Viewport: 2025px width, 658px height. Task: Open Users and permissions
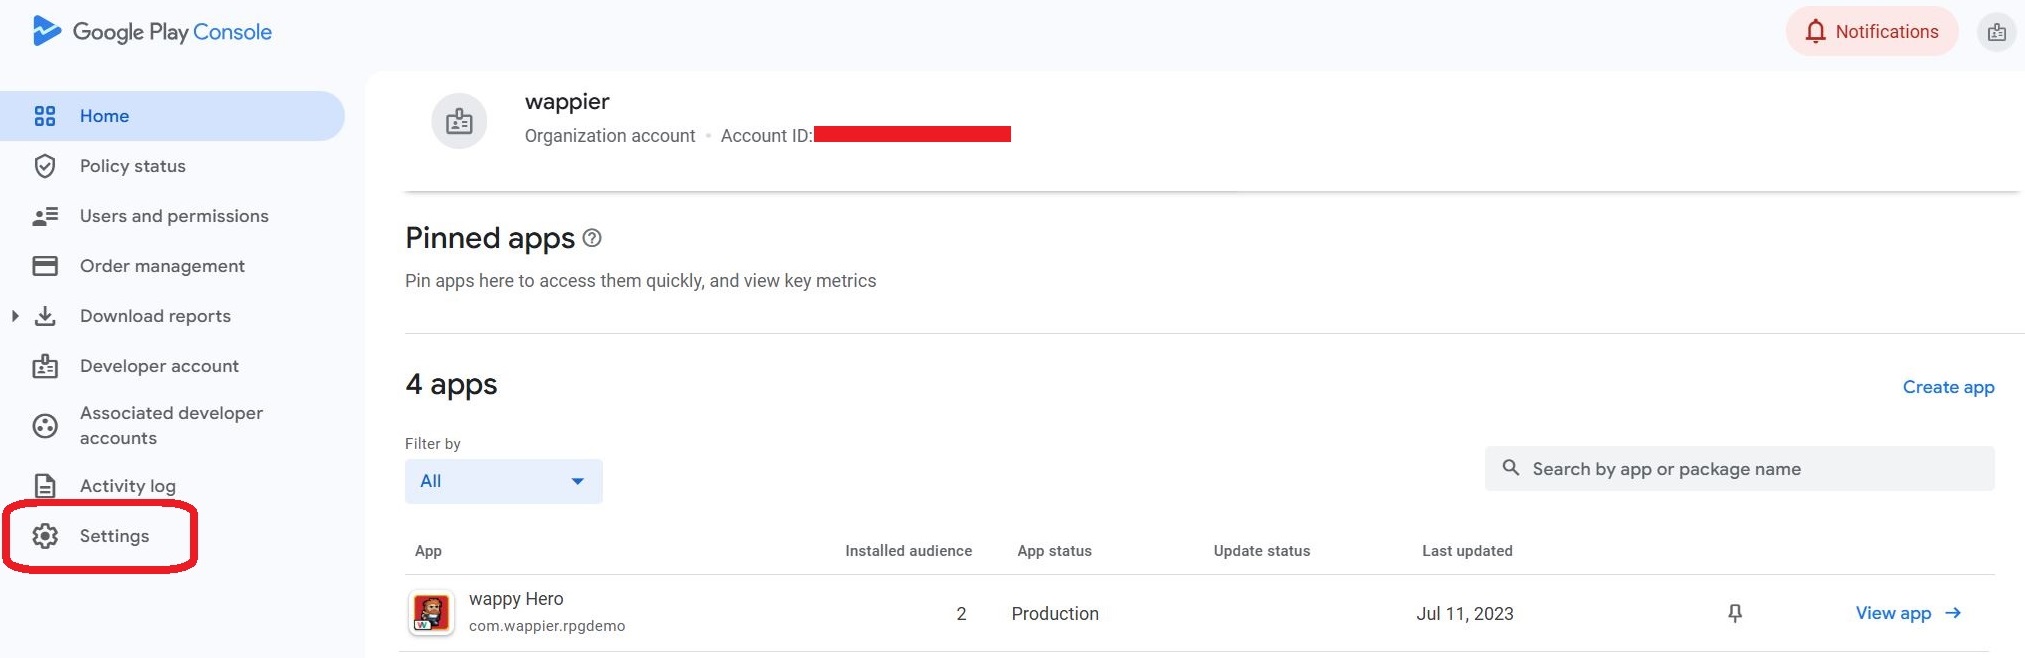point(174,216)
